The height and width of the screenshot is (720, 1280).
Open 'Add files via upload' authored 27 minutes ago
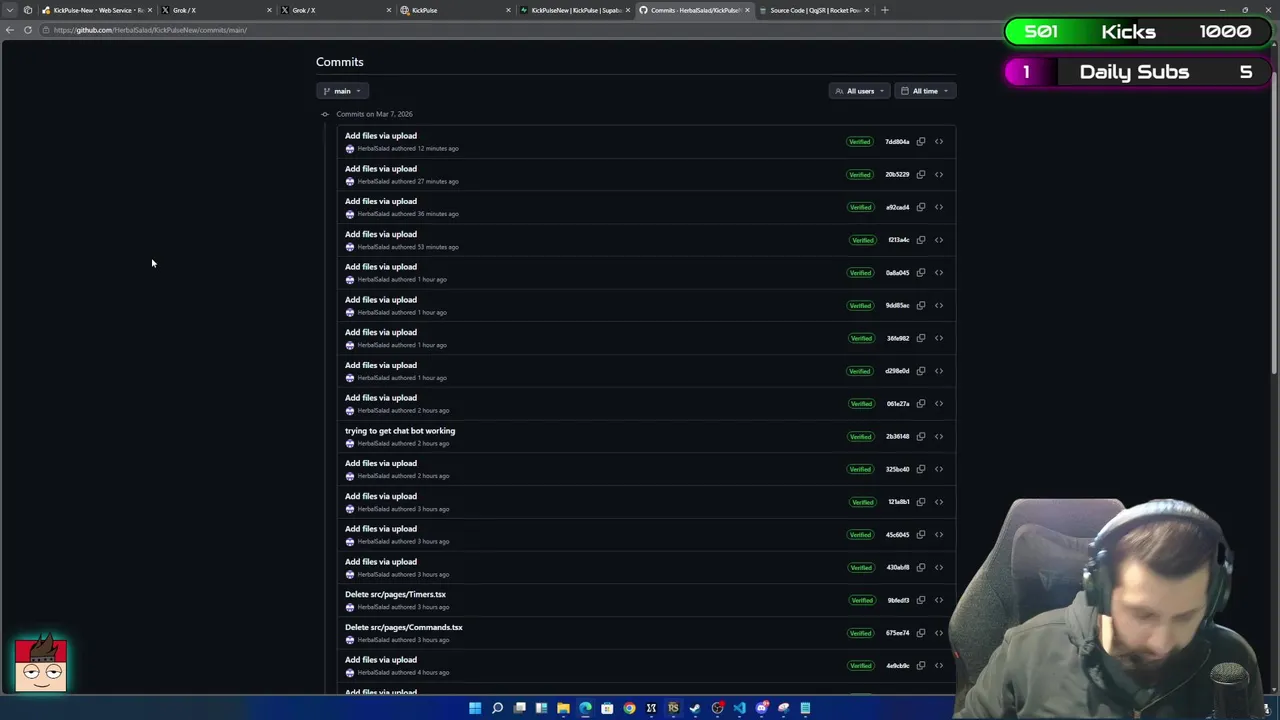[381, 169]
